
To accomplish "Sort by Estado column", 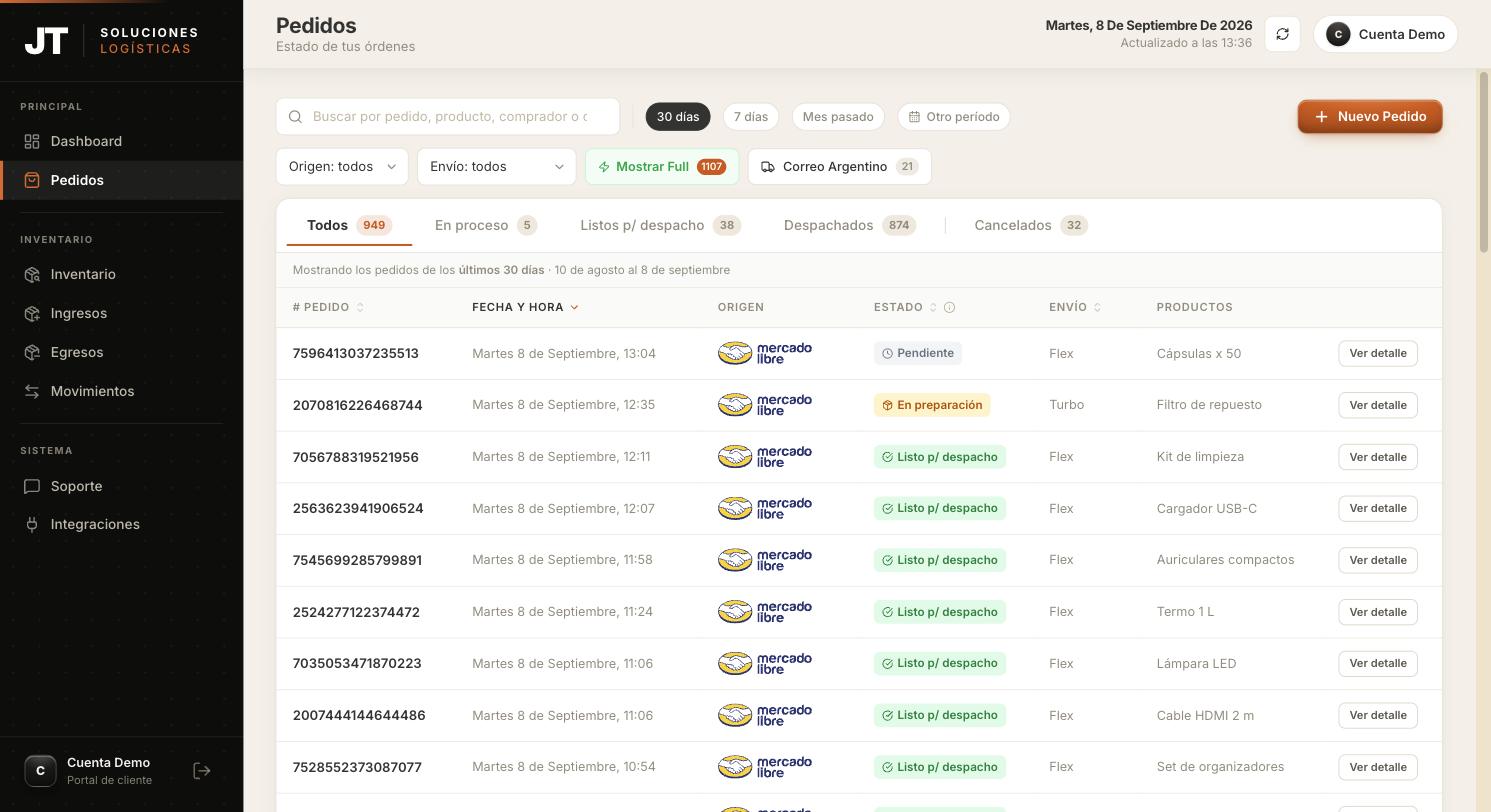I will click(905, 307).
